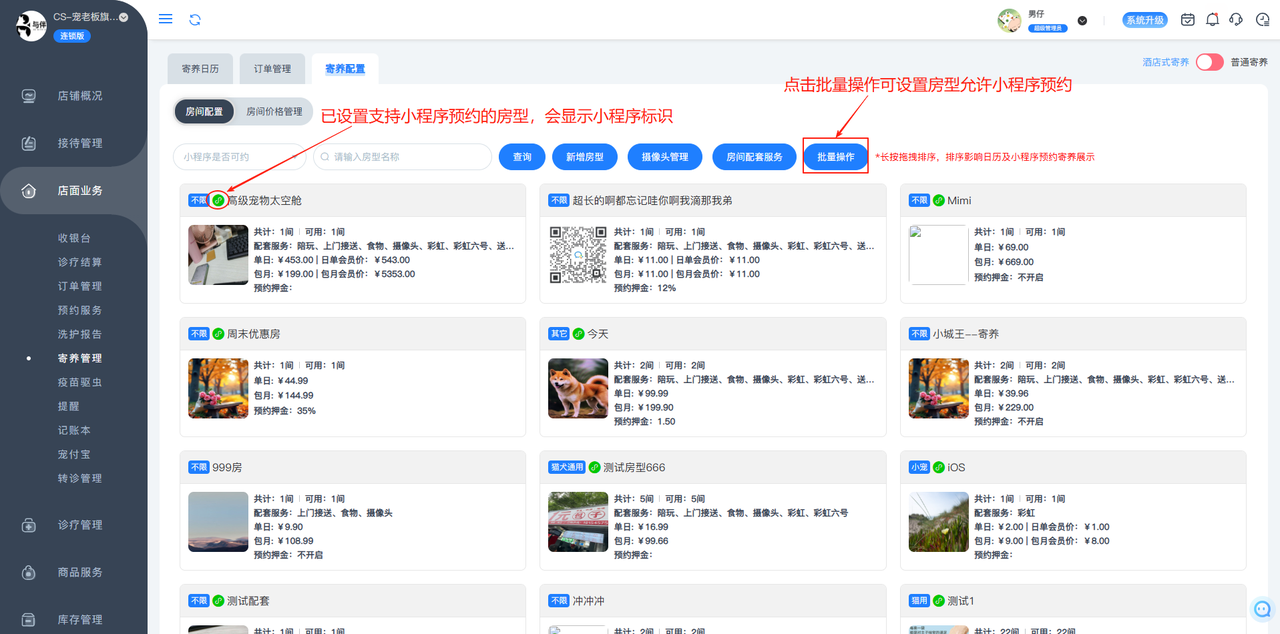Open the 今天 room dog thumbnail
The height and width of the screenshot is (634, 1280).
coord(578,389)
